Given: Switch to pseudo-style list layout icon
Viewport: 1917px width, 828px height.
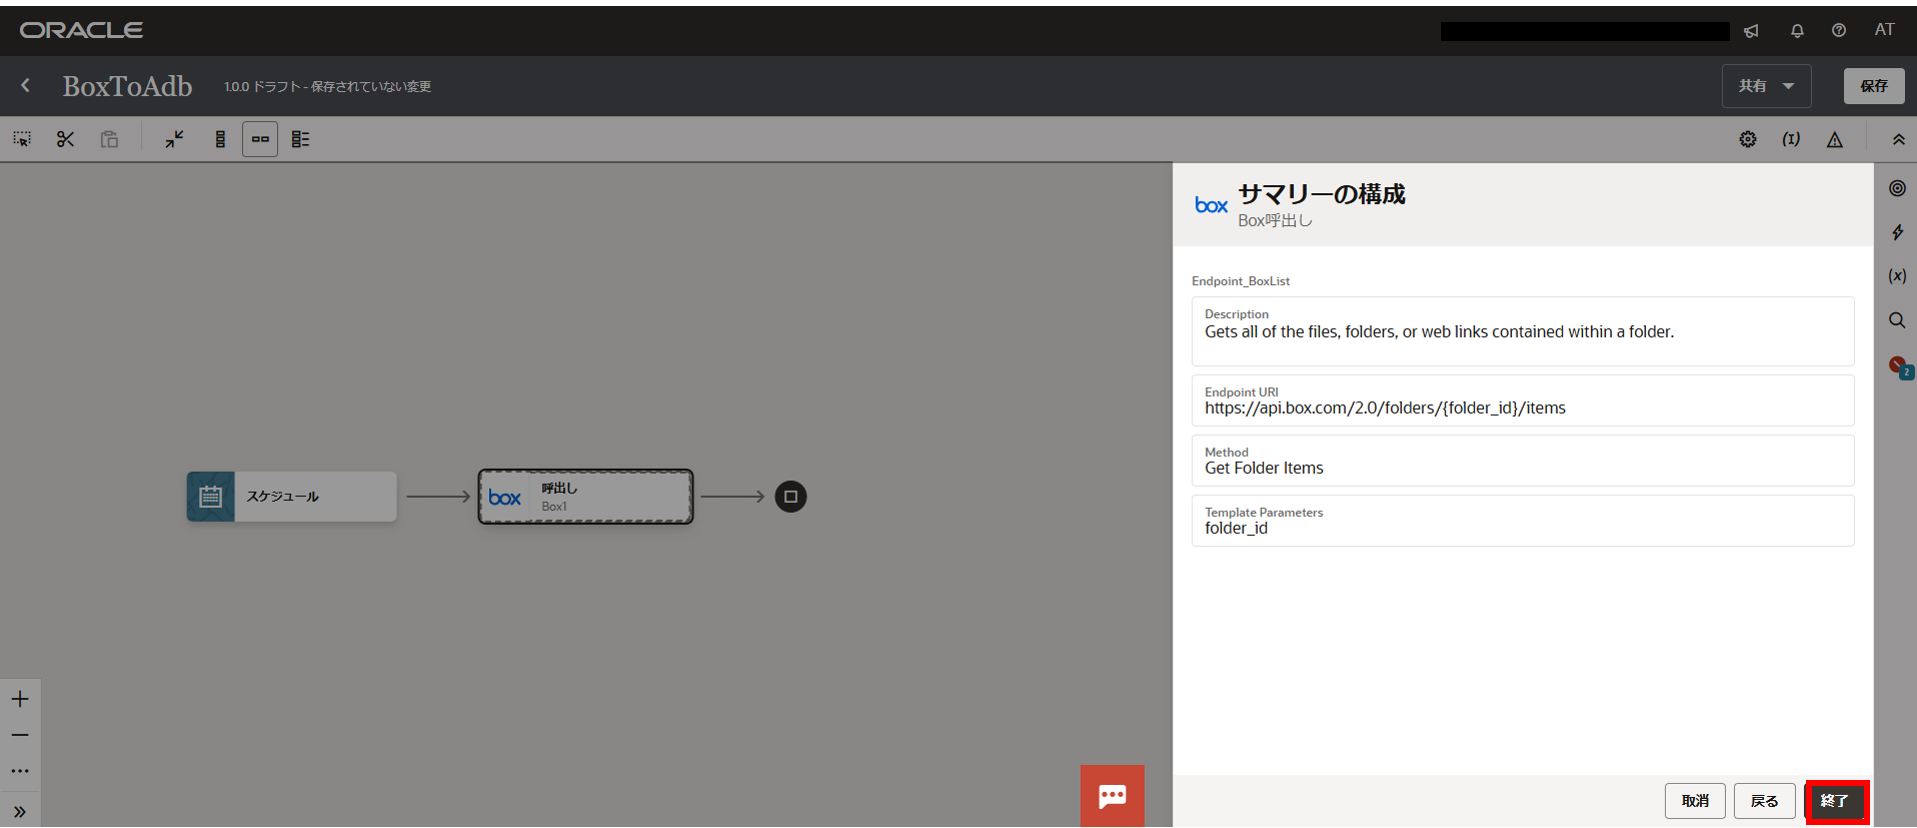Looking at the screenshot, I should [x=300, y=139].
